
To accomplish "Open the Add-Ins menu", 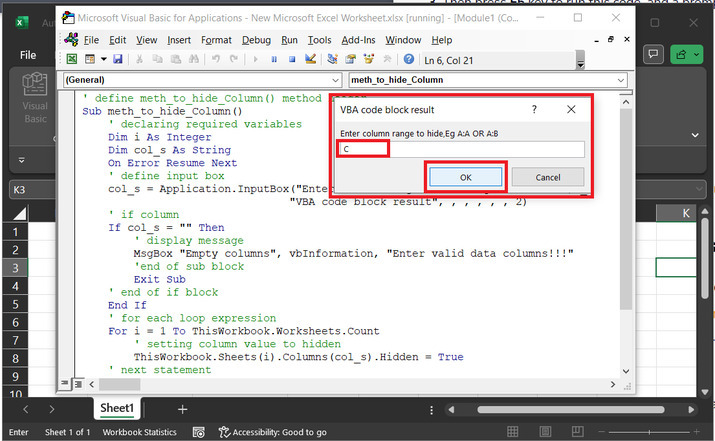I will [358, 40].
